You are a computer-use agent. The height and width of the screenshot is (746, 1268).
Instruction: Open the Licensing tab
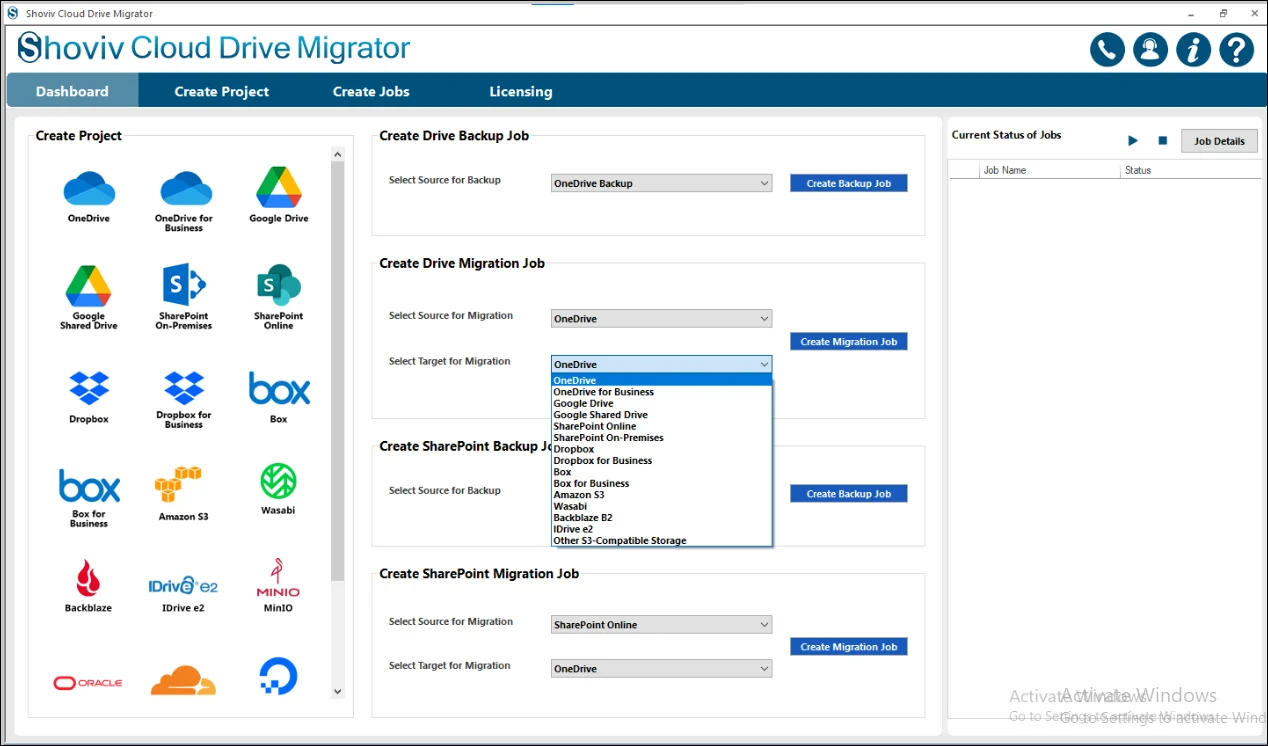click(x=520, y=91)
